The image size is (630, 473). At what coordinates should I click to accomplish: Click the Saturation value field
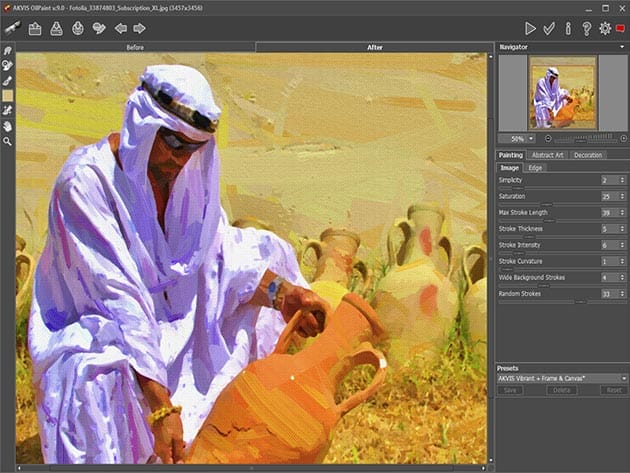[606, 196]
